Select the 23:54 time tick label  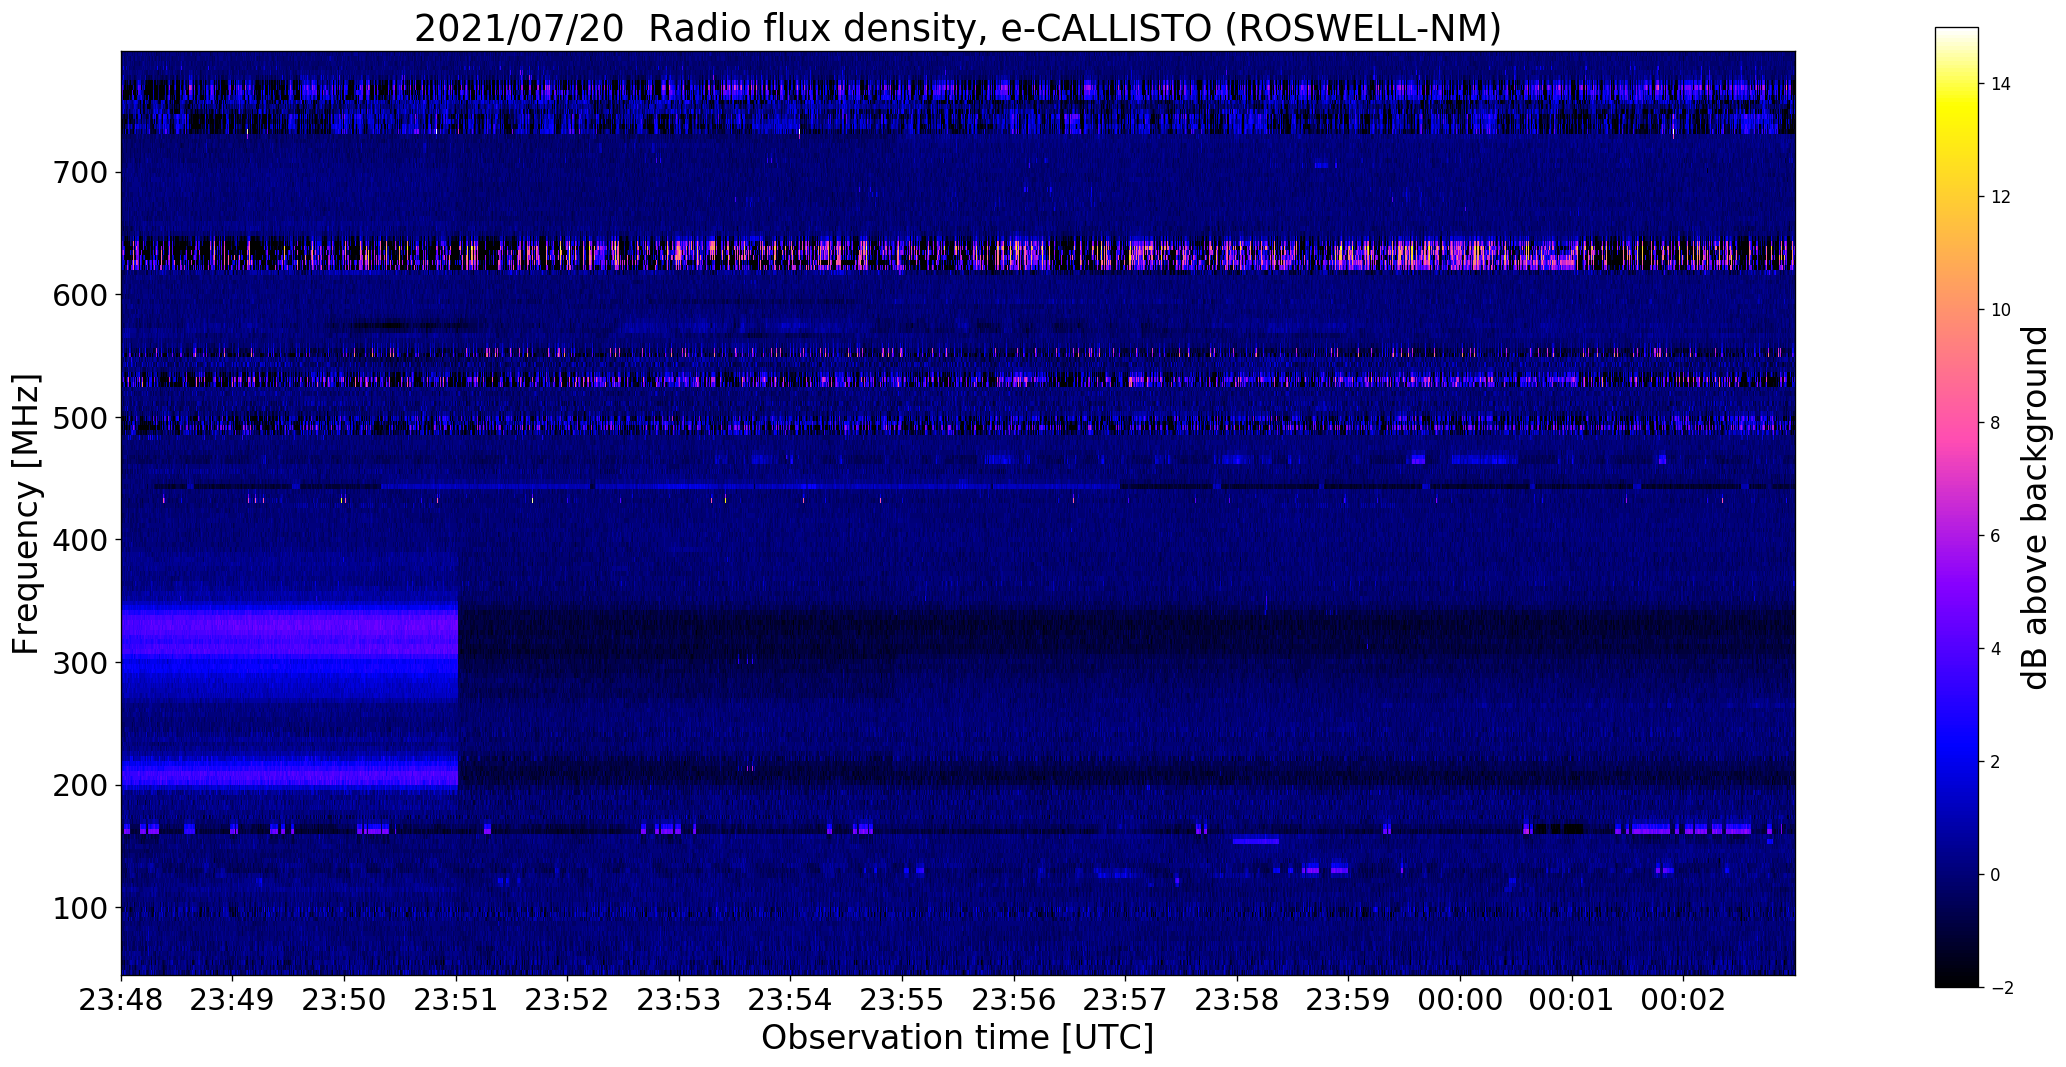[791, 1000]
